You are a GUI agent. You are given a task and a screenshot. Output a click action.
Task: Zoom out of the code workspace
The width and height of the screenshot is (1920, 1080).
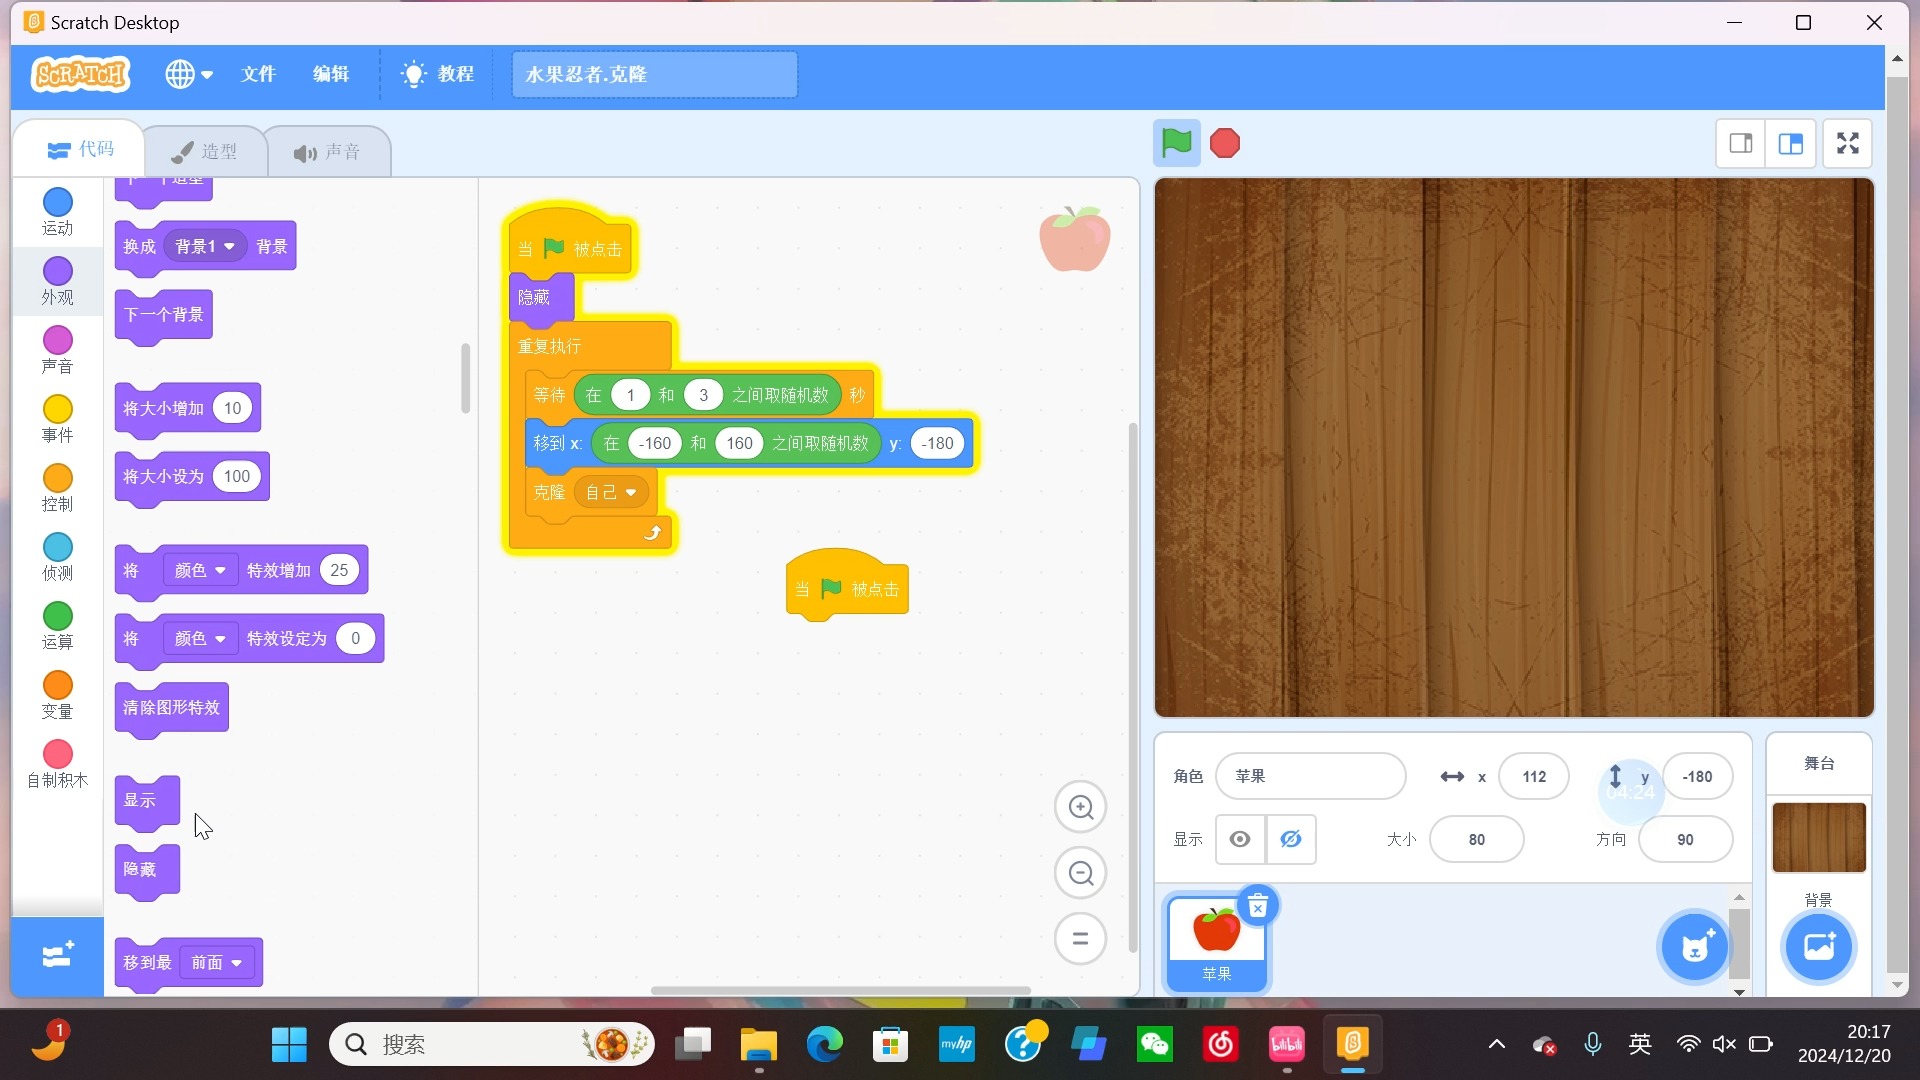tap(1080, 873)
